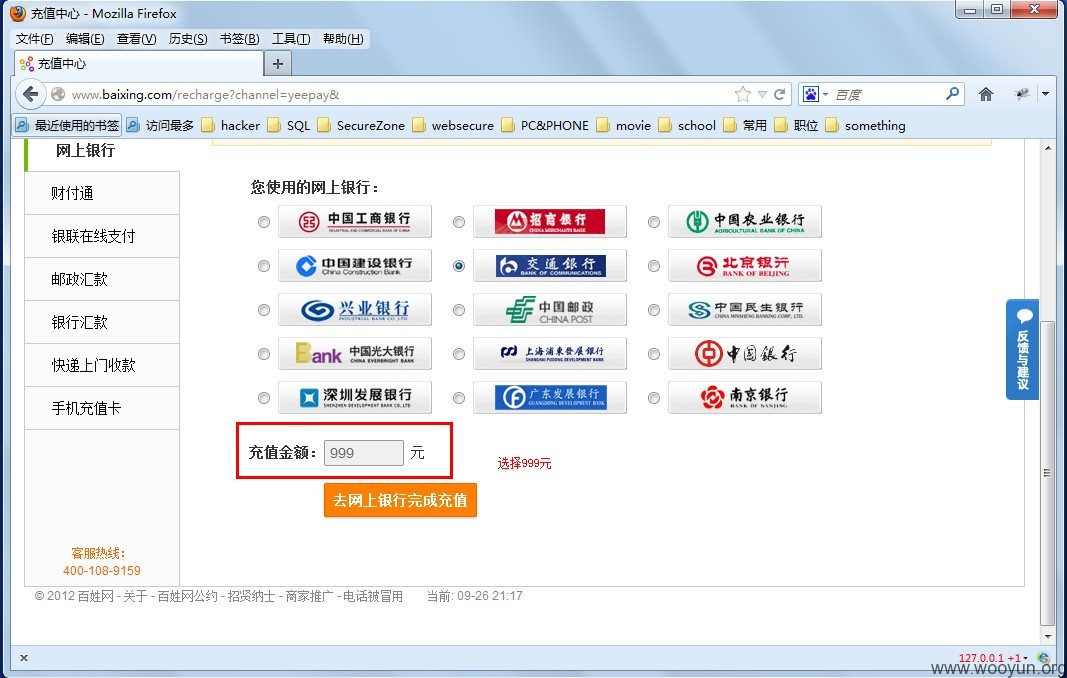Click the 中国建设银行 bank logo
Screen dimensions: 1067x678
point(355,265)
